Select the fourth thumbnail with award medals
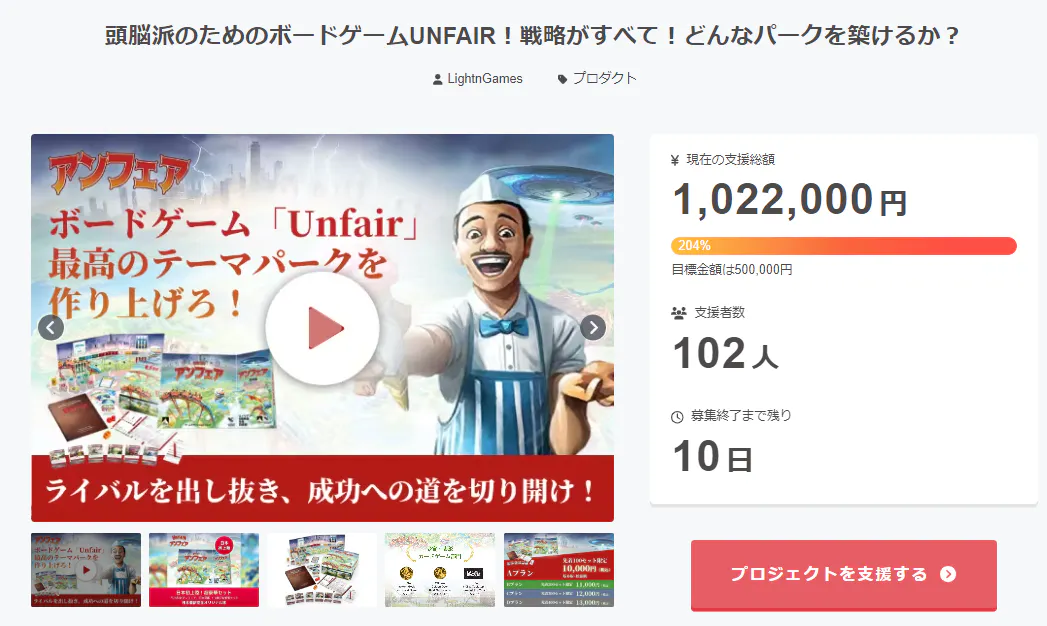 point(440,570)
